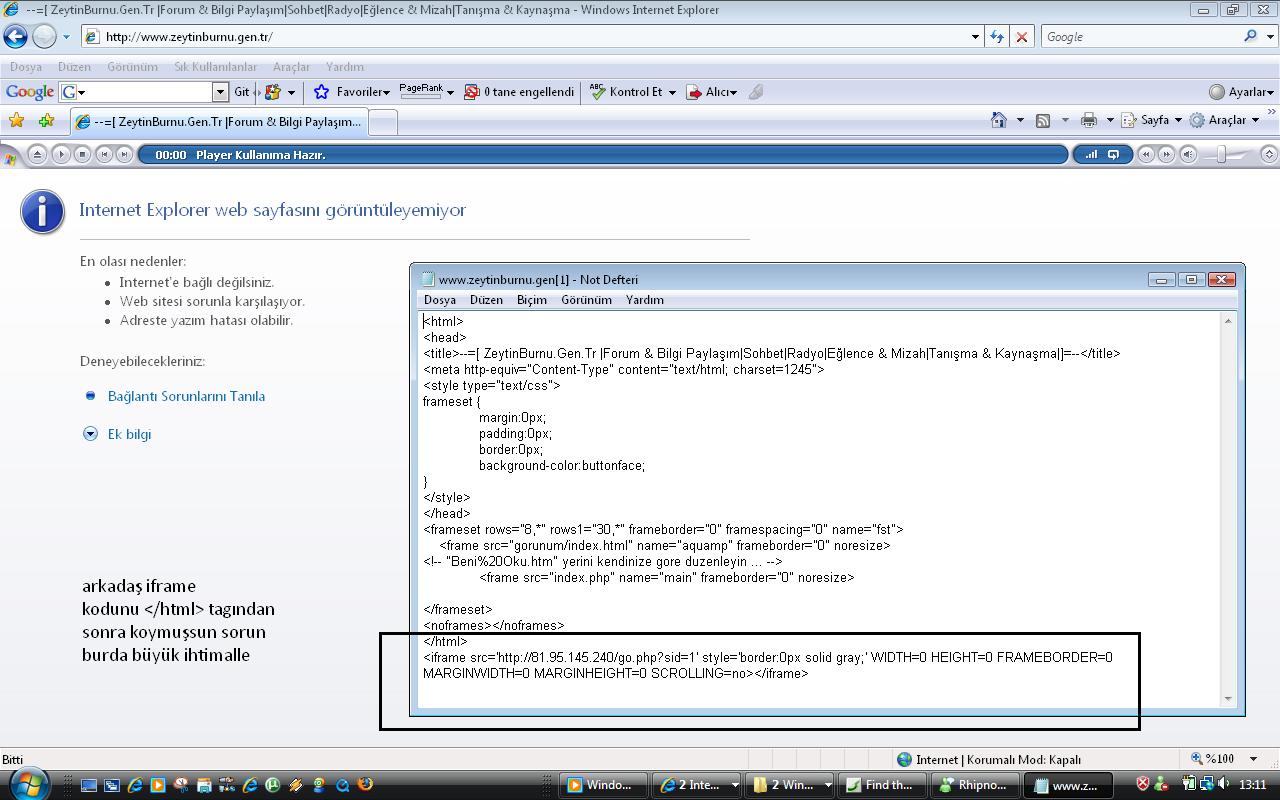The width and height of the screenshot is (1280, 800).
Task: Click the Google search box at top right
Action: pyautogui.click(x=1140, y=37)
